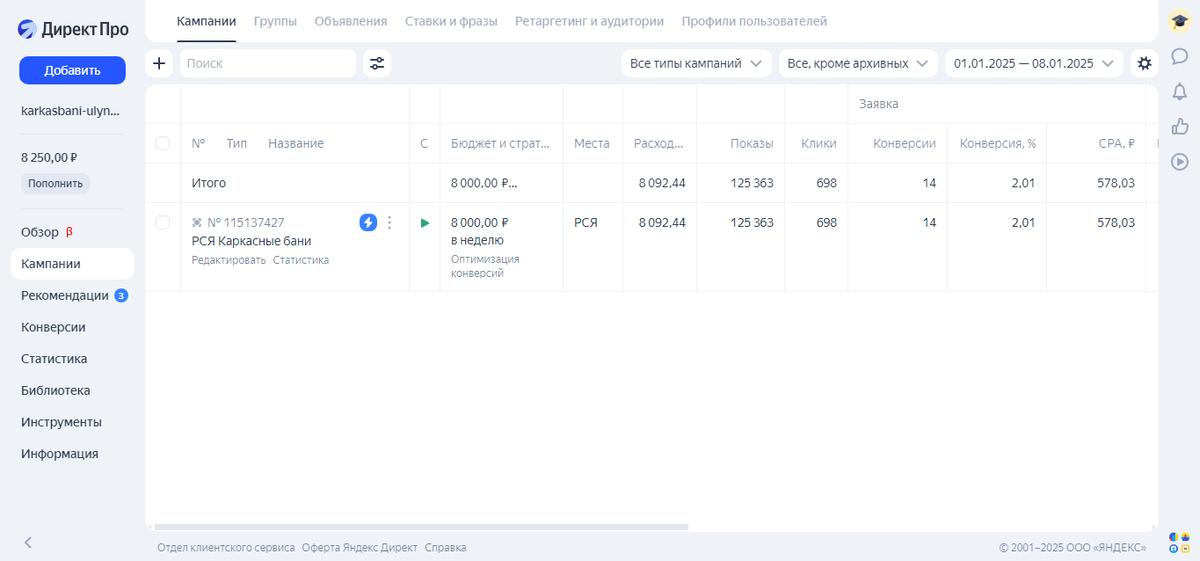Tick the select-all header checkbox
Viewport: 1200px width, 561px height.
(163, 144)
